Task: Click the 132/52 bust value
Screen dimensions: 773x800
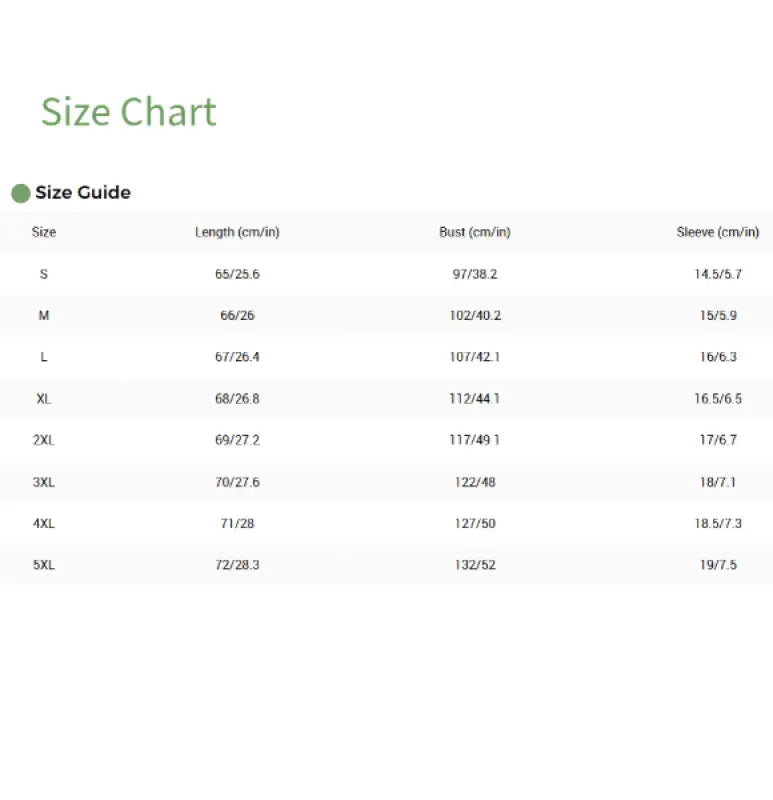Action: pos(475,565)
